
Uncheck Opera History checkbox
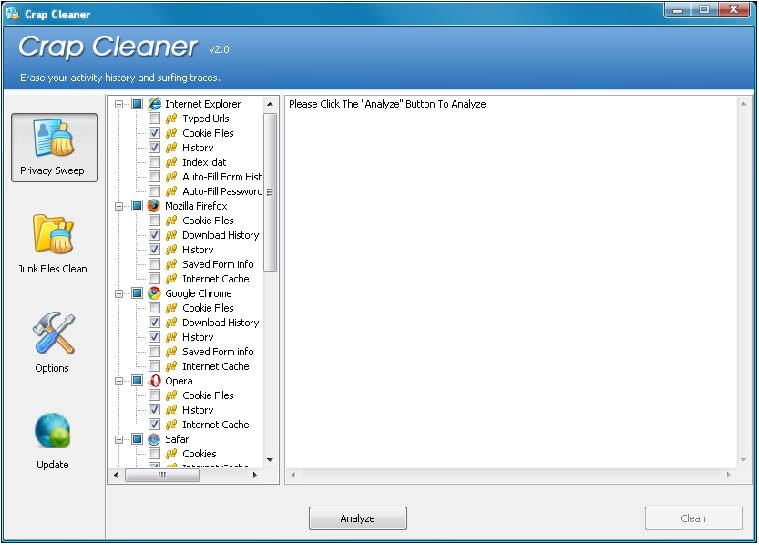(x=154, y=409)
